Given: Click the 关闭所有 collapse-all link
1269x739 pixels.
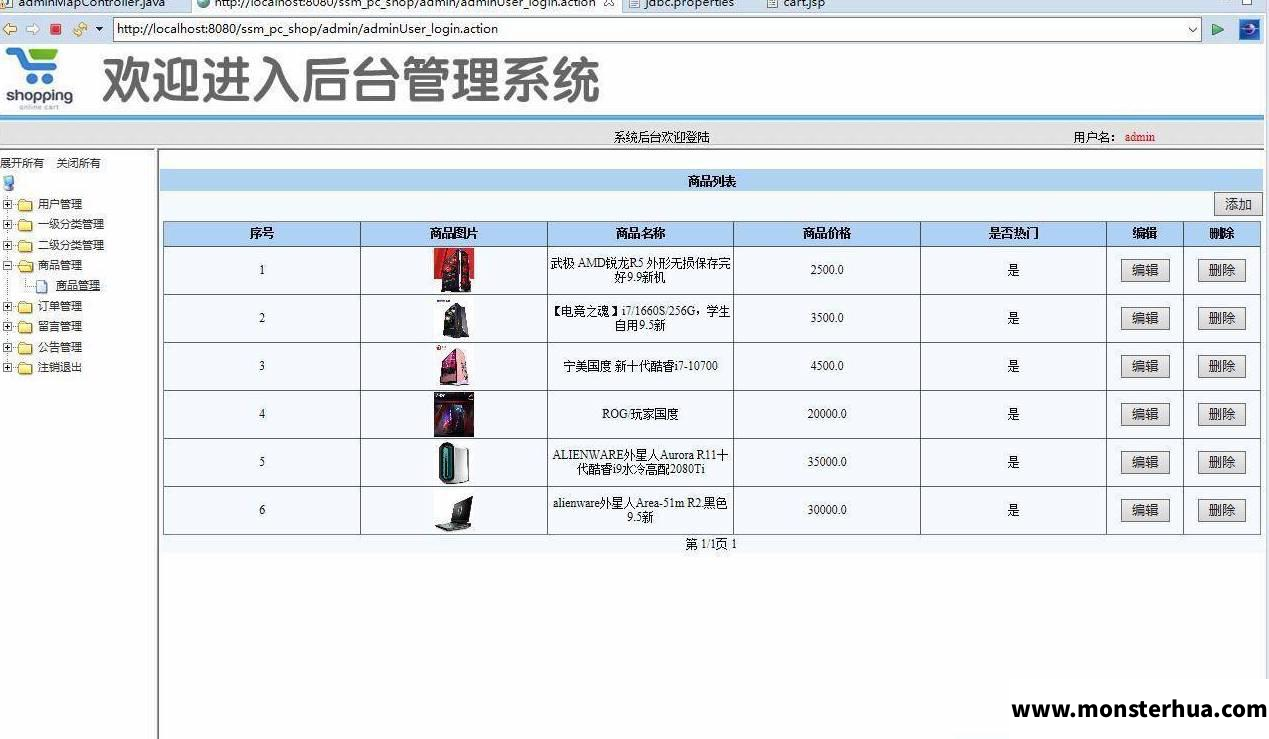Looking at the screenshot, I should pyautogui.click(x=78, y=163).
